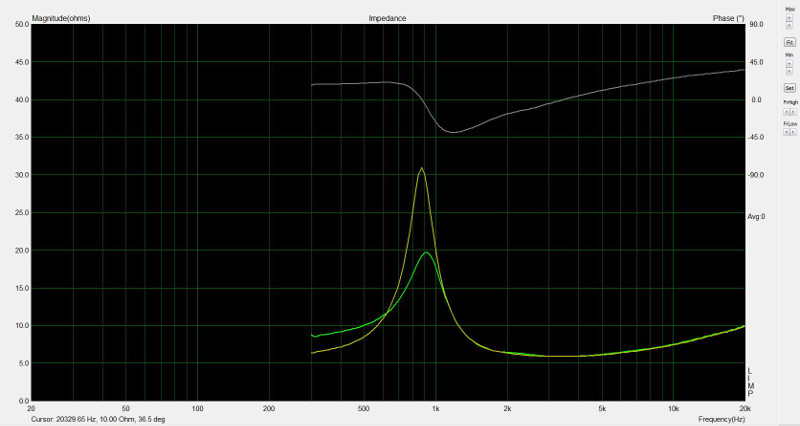The height and width of the screenshot is (426, 800).
Task: Click the Cursor readout status text
Action: 99,419
